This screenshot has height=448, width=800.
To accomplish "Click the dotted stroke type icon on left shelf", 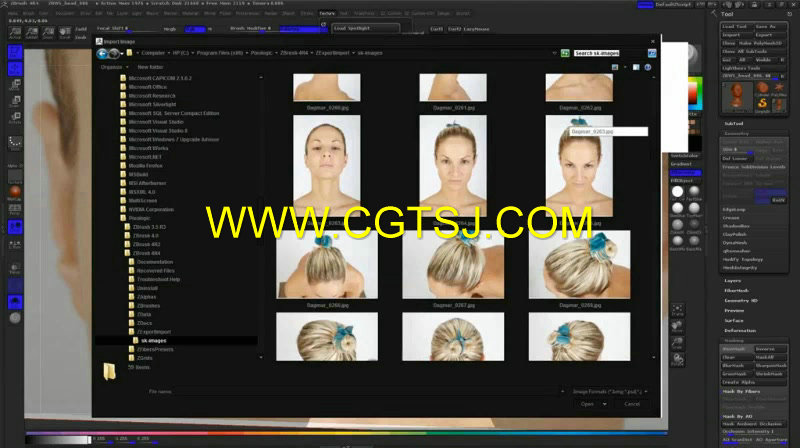I will [15, 142].
